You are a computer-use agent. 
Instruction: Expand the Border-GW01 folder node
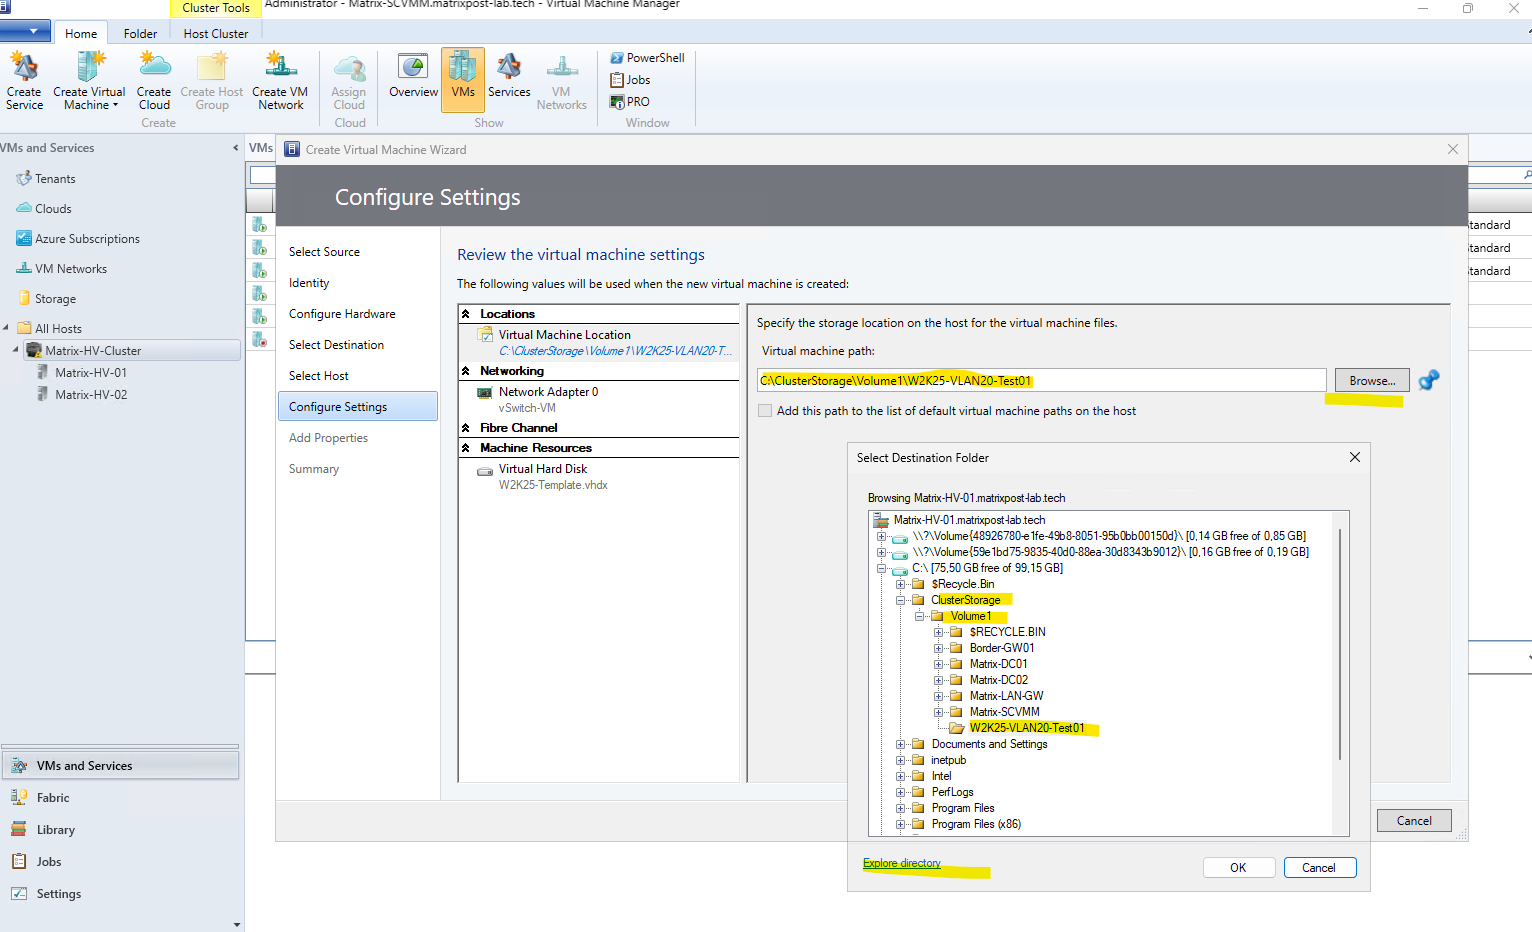(x=939, y=648)
